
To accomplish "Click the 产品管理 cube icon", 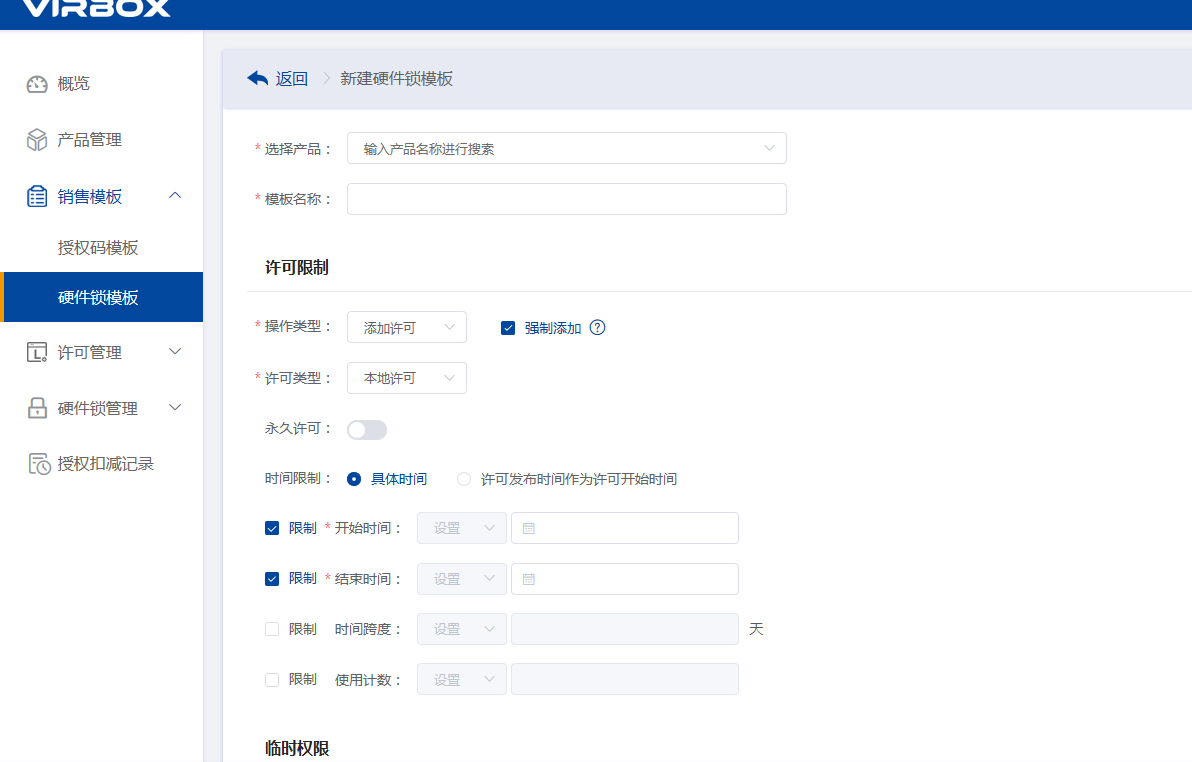I will pos(37,140).
